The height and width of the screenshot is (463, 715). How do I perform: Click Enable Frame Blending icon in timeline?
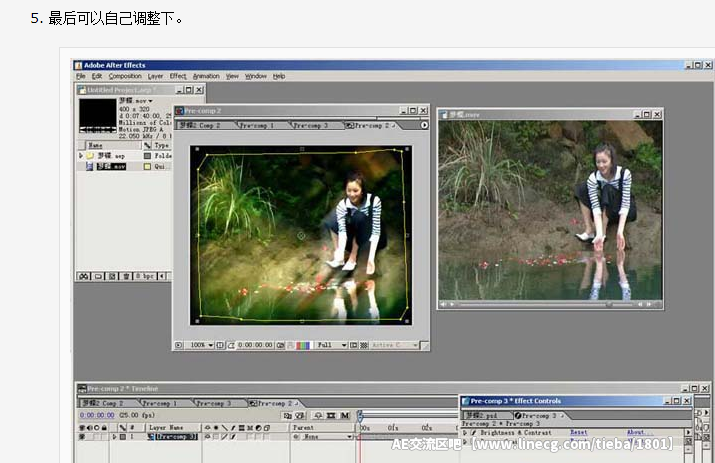[331, 416]
